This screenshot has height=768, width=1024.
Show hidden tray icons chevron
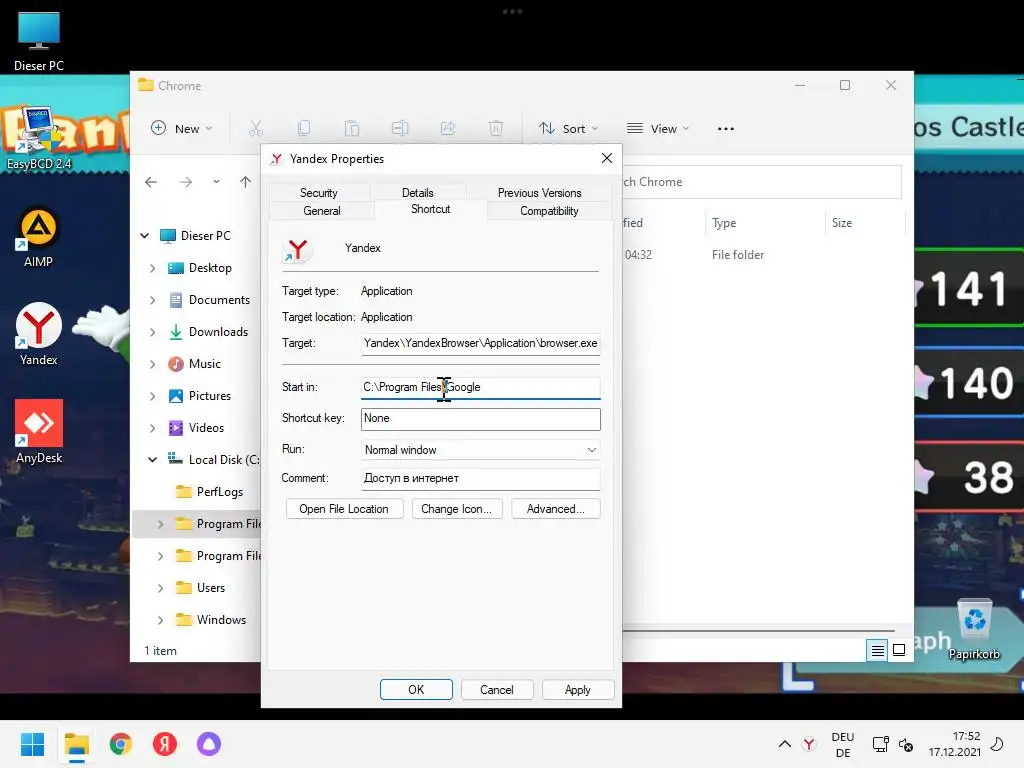[785, 744]
